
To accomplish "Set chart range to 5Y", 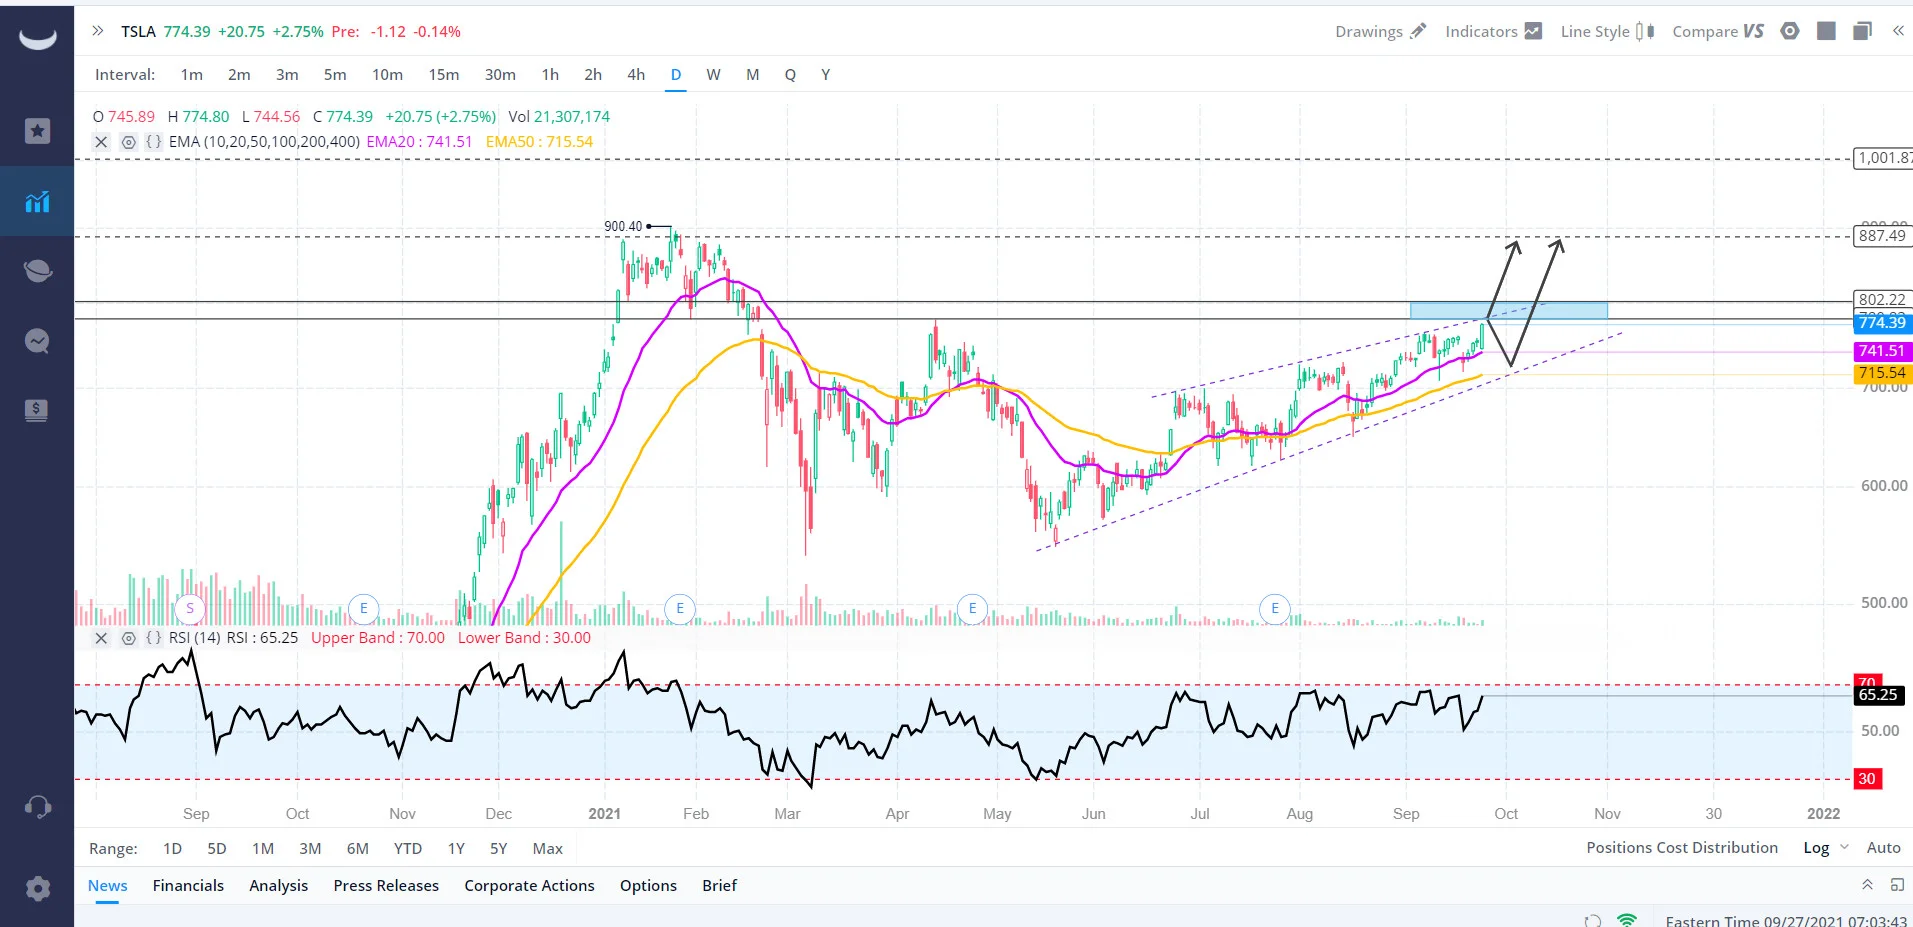I will pyautogui.click(x=498, y=849).
